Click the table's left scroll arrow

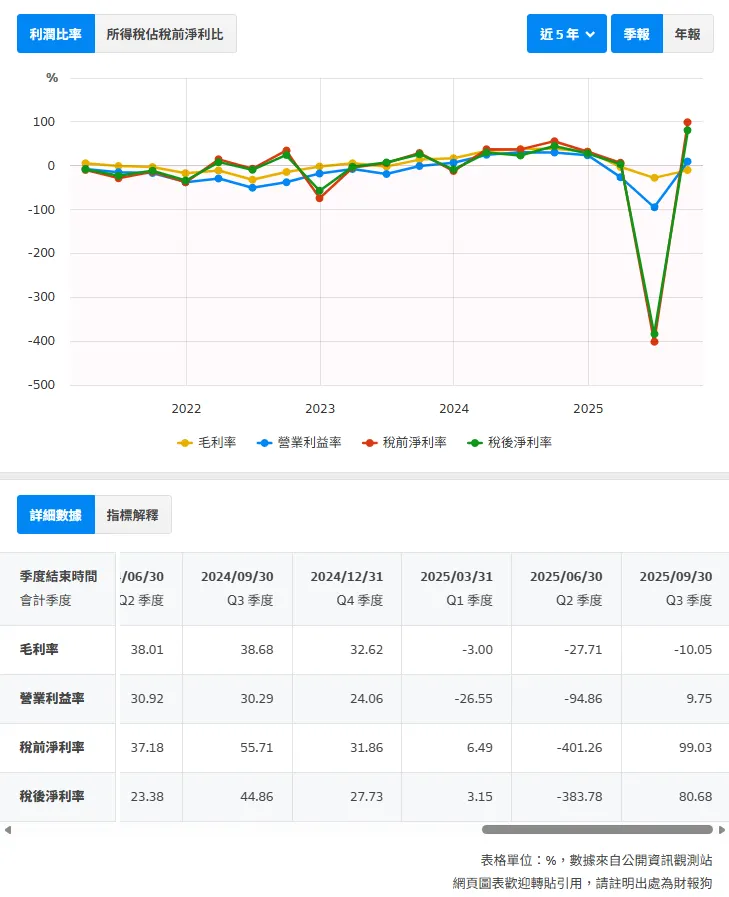[7, 829]
